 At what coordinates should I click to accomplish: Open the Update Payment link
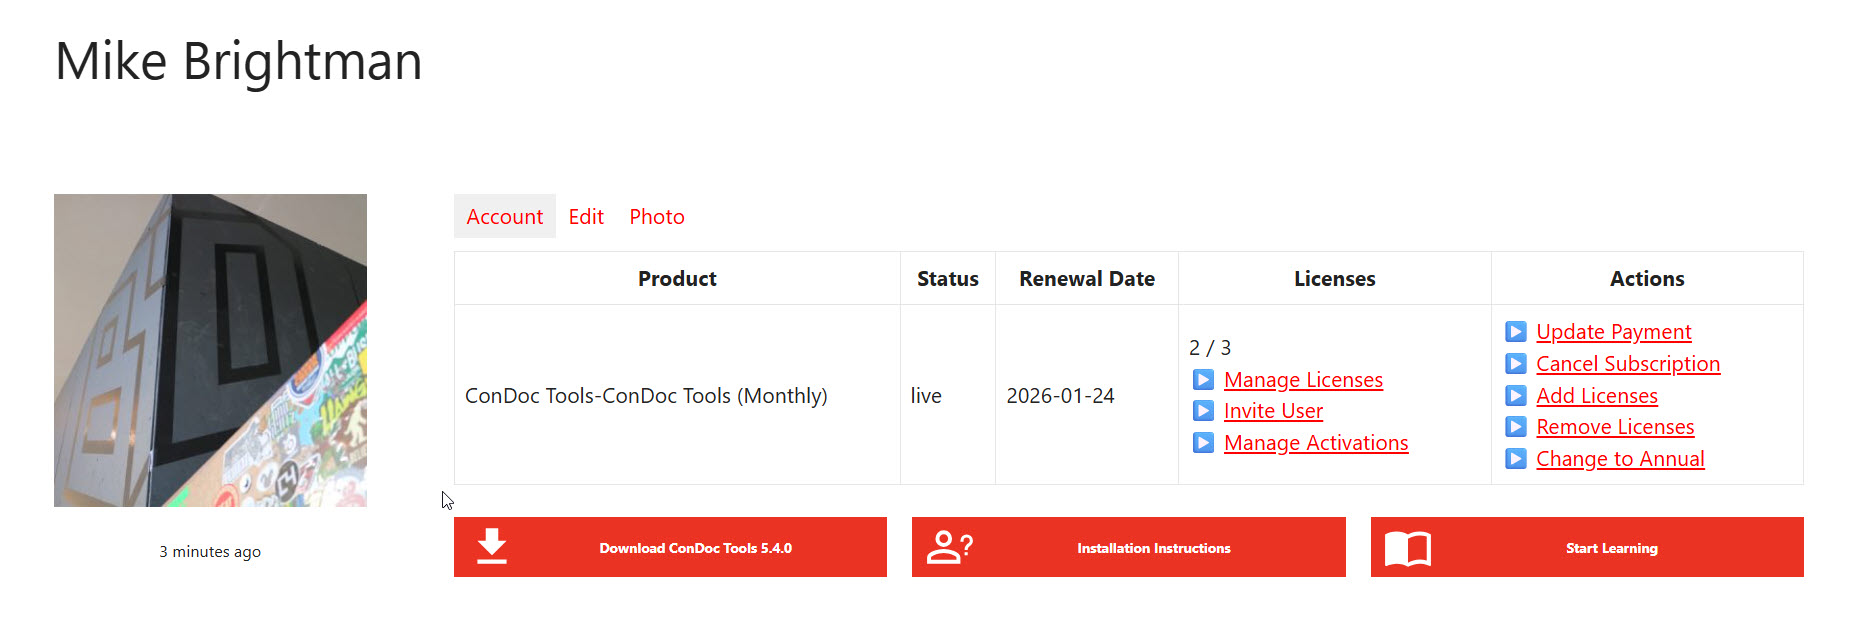[1613, 331]
